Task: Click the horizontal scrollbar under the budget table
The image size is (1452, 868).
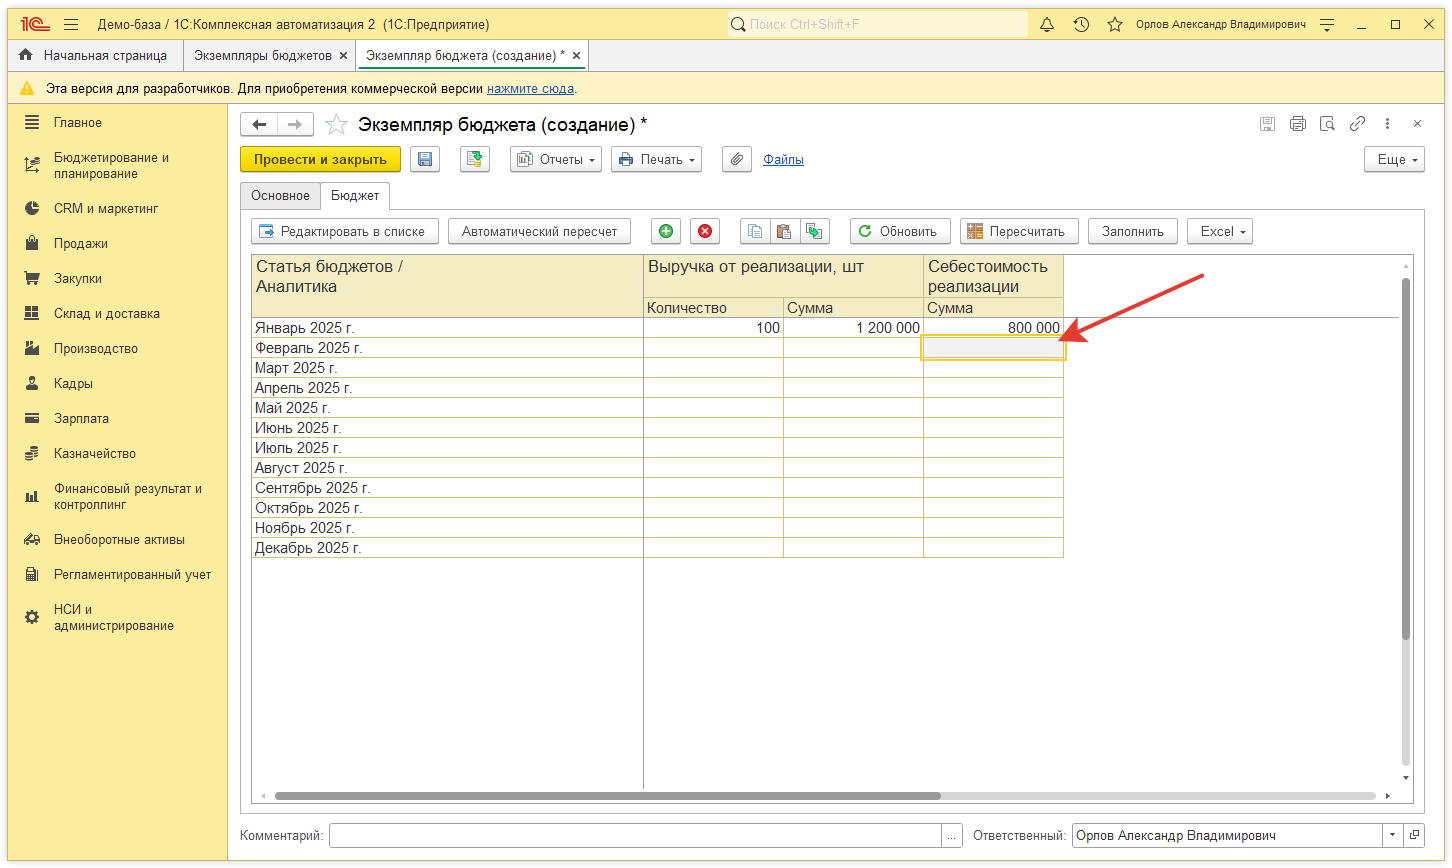Action: point(607,796)
